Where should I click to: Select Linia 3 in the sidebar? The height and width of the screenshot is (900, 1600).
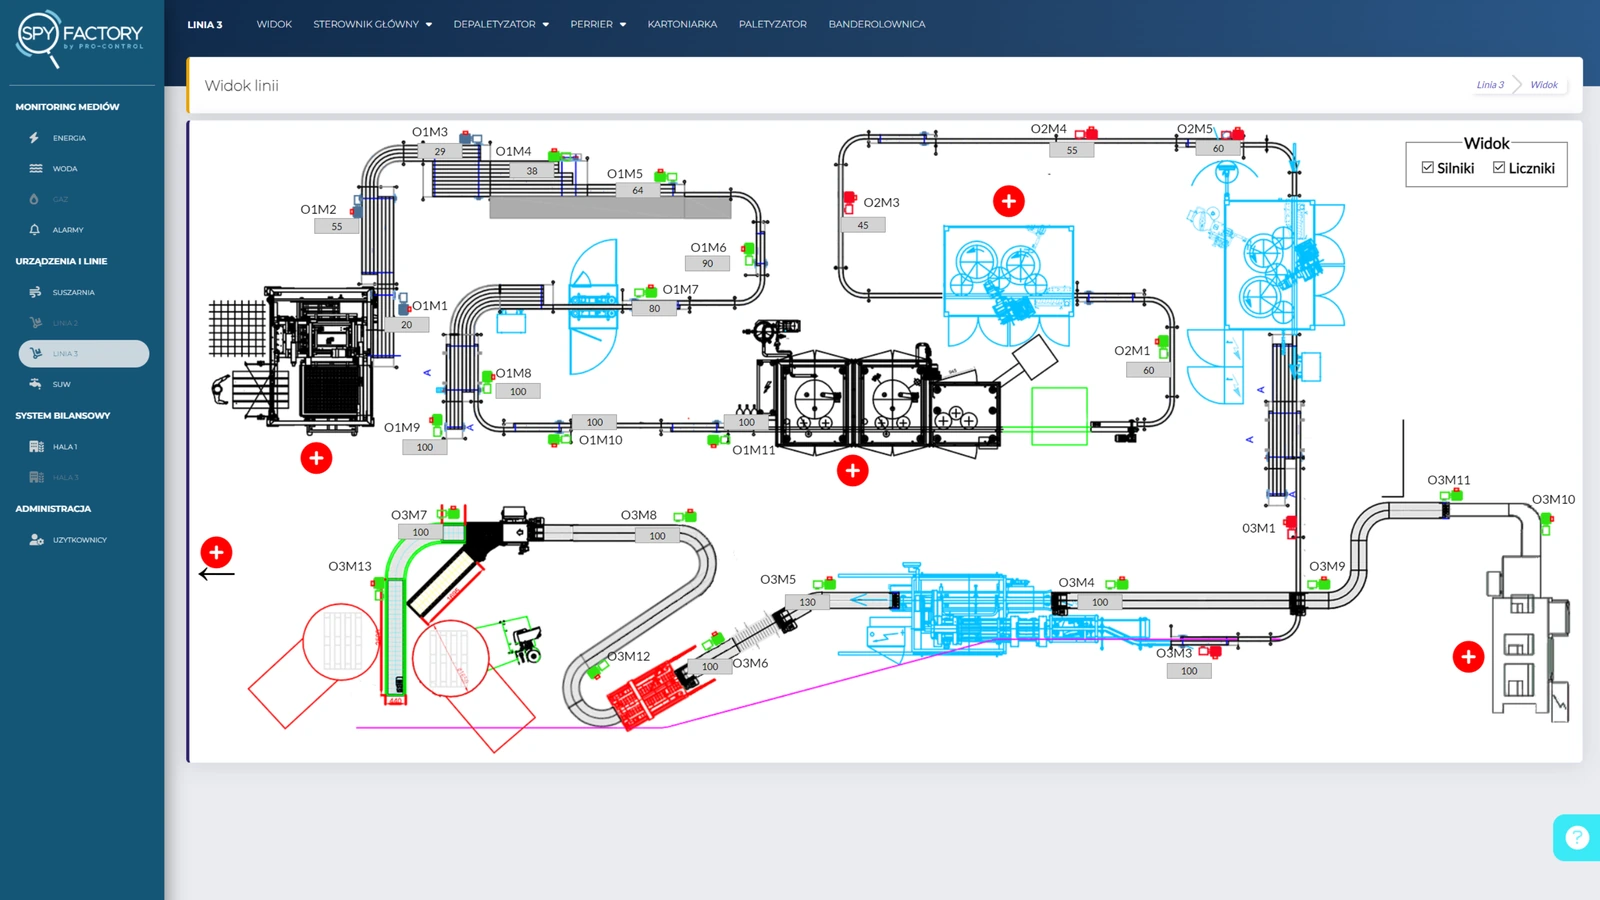pyautogui.click(x=84, y=354)
